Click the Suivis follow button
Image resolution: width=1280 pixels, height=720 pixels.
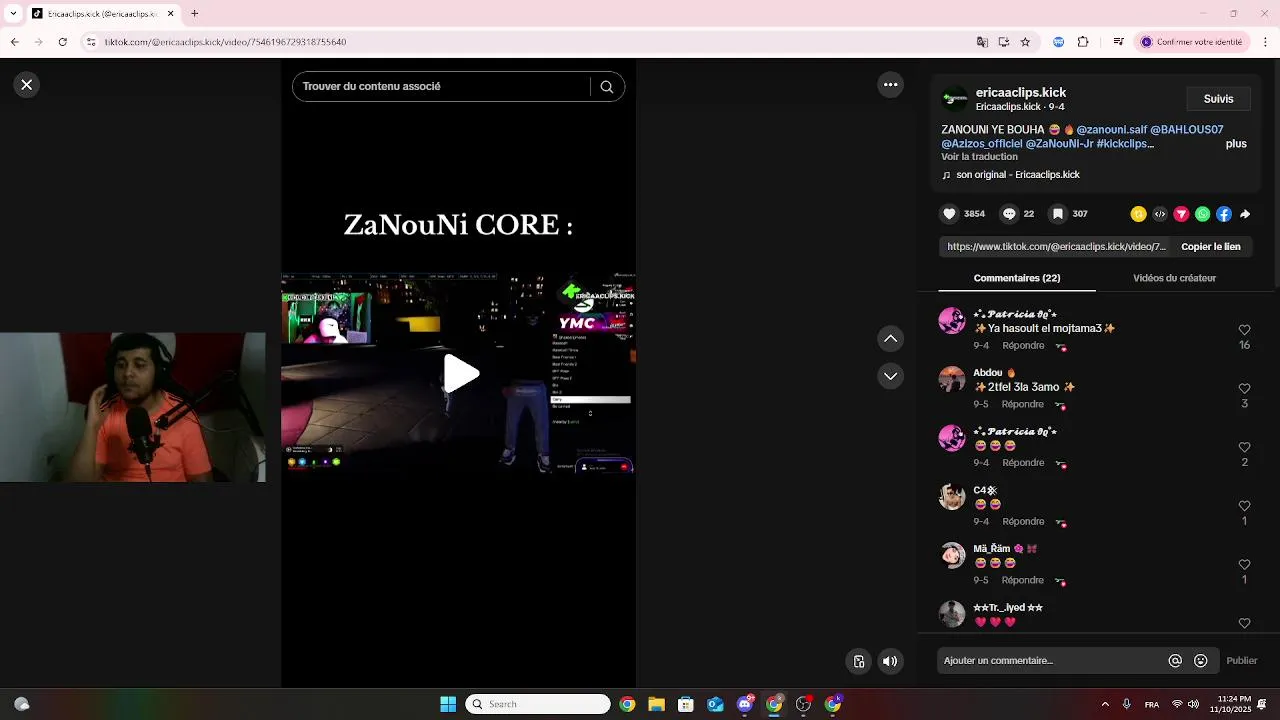pyautogui.click(x=1218, y=99)
